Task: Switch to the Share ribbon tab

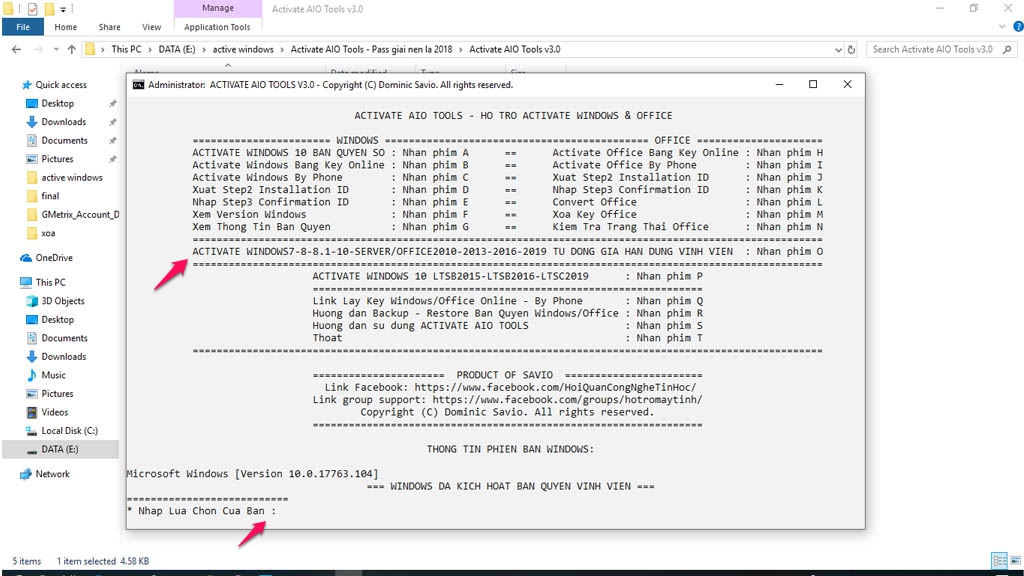Action: click(109, 27)
